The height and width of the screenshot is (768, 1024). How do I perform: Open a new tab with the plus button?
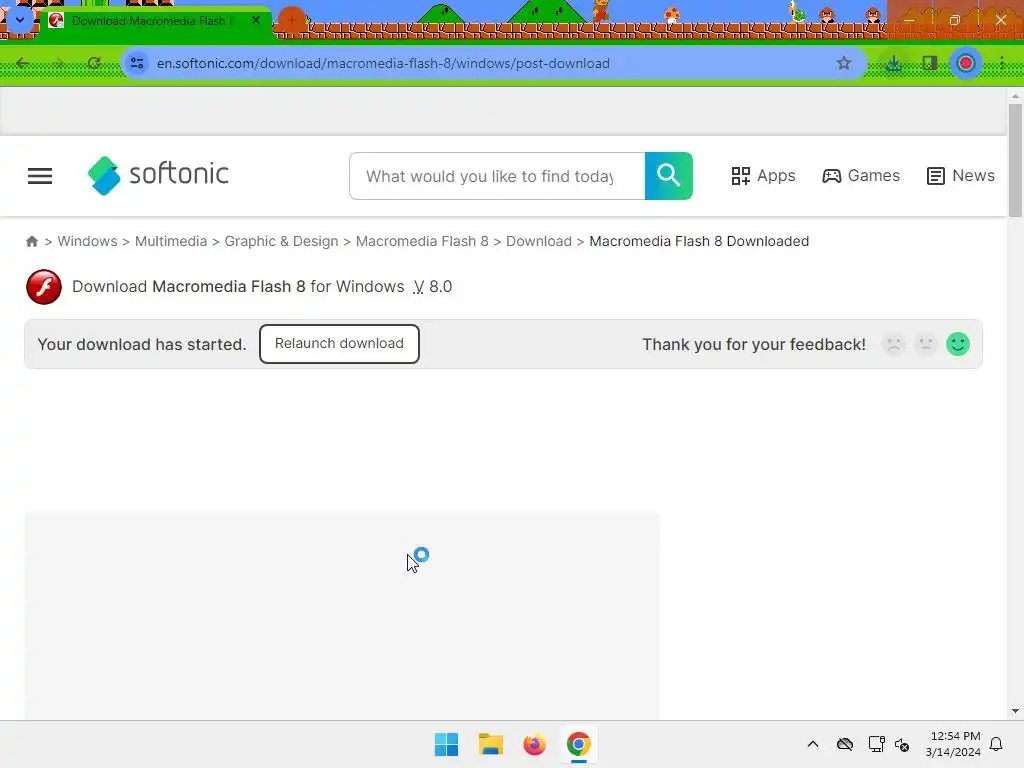pos(292,21)
